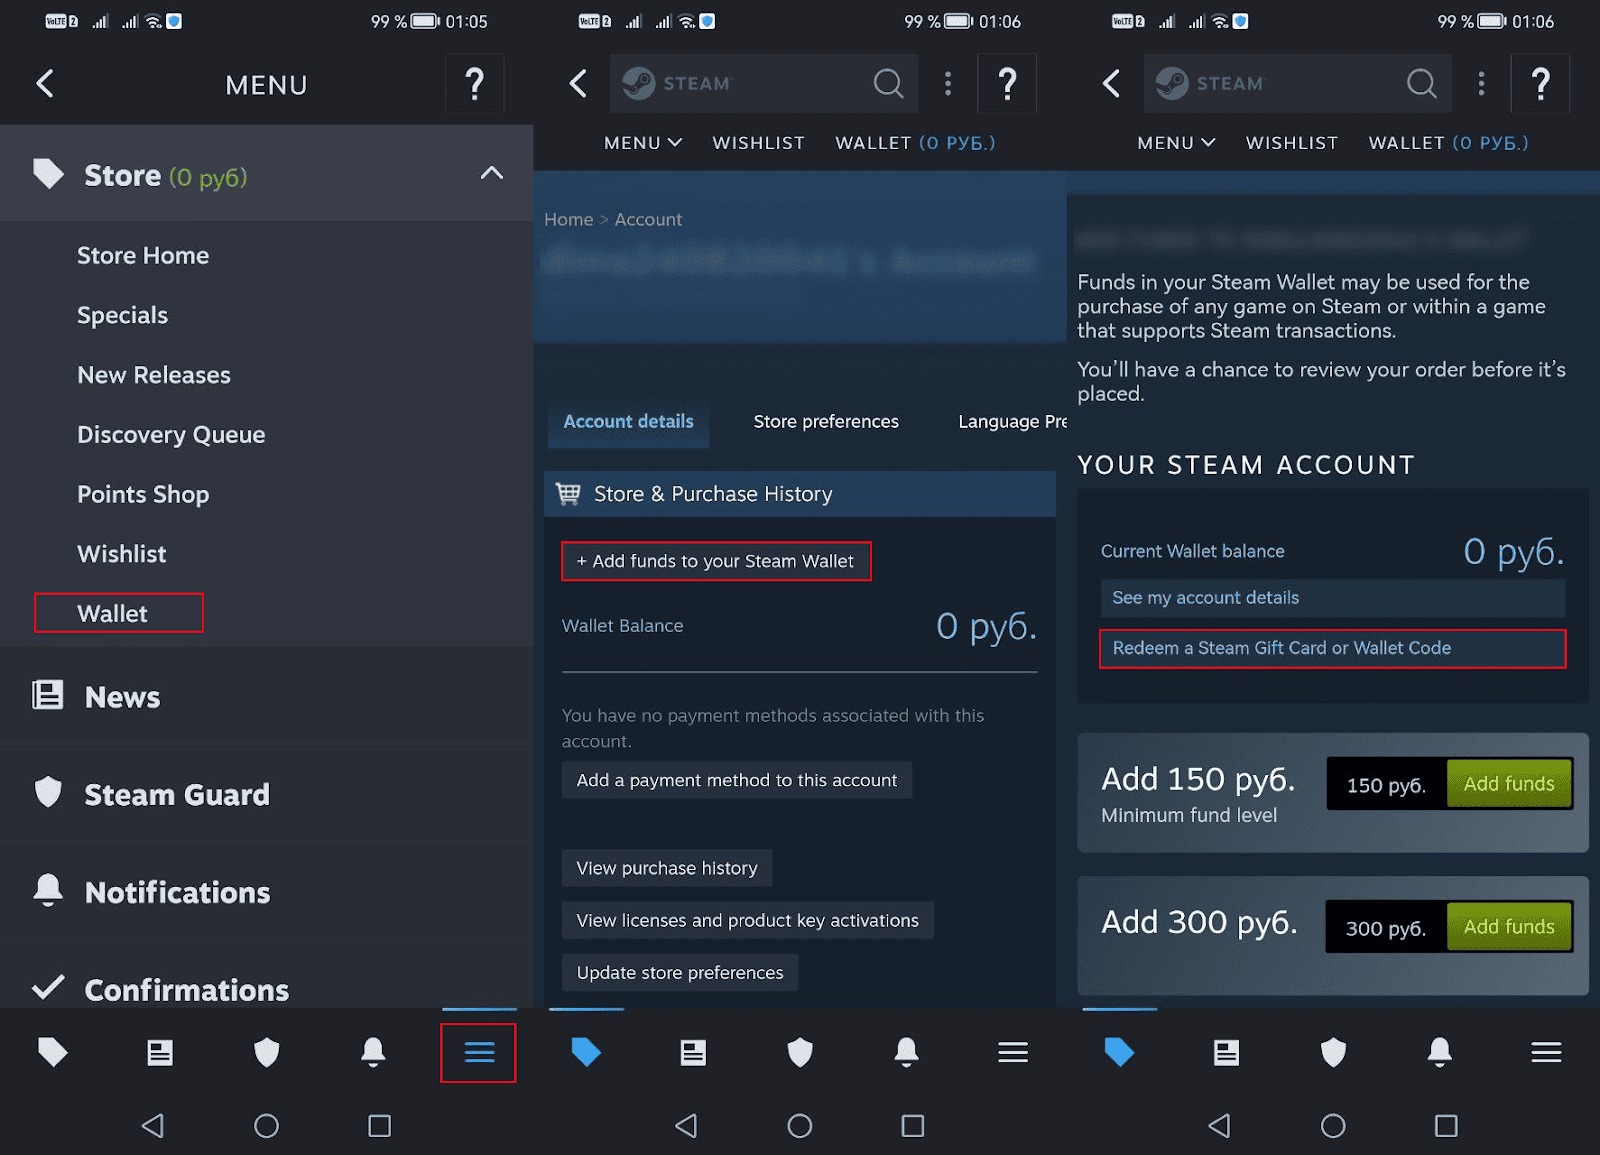Open WALLET (0 РУБ.) on middle screen
This screenshot has width=1600, height=1155.
[x=915, y=143]
